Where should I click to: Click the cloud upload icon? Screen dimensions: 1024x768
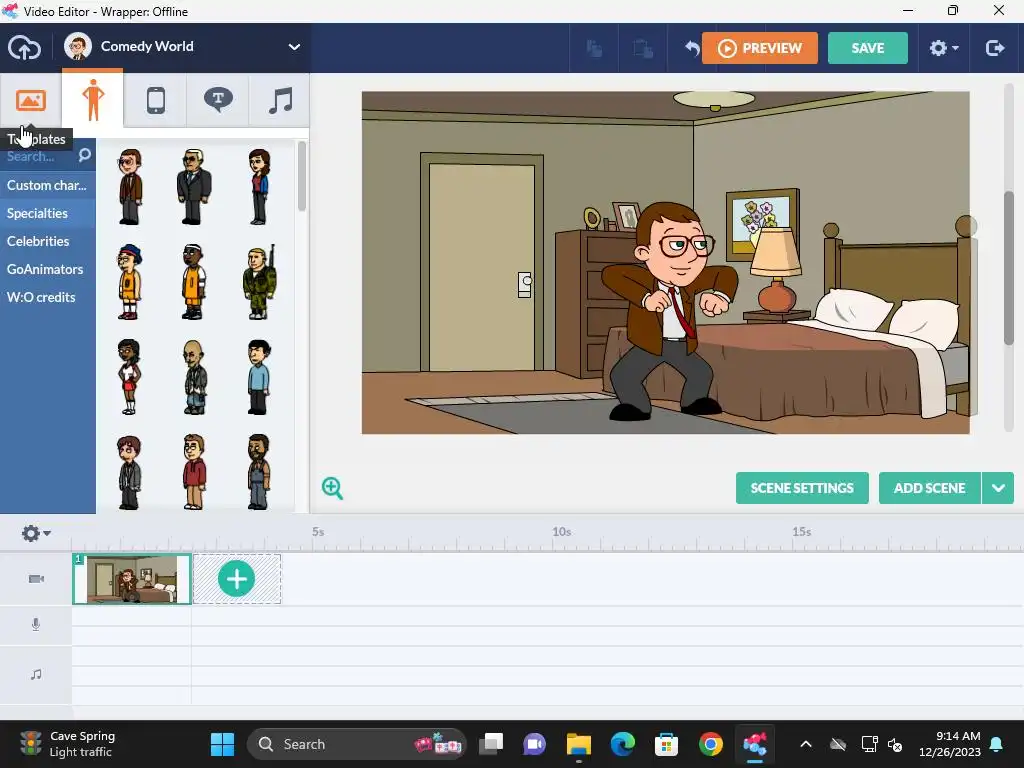click(24, 48)
